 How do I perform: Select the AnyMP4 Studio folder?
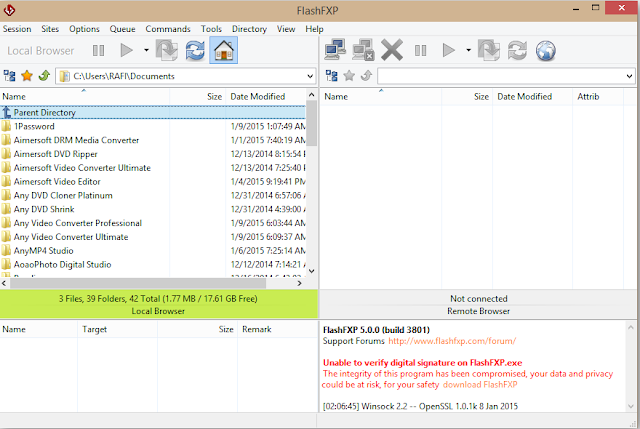pyautogui.click(x=153, y=251)
